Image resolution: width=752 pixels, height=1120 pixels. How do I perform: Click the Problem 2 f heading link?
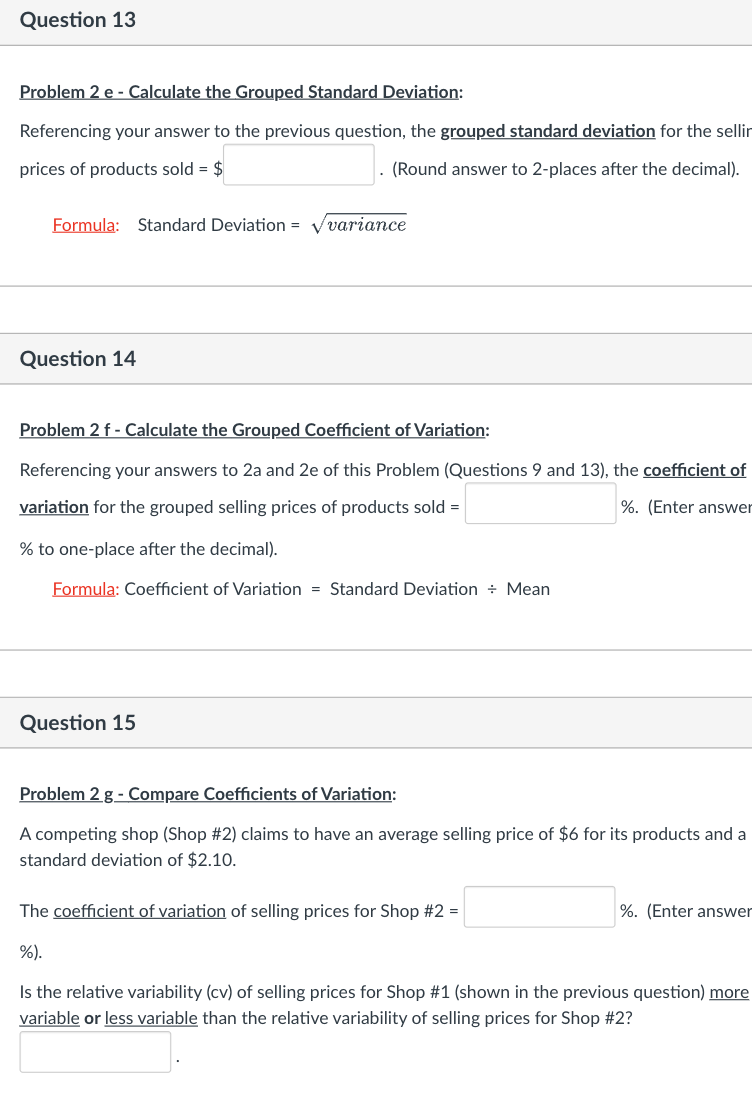pos(253,430)
